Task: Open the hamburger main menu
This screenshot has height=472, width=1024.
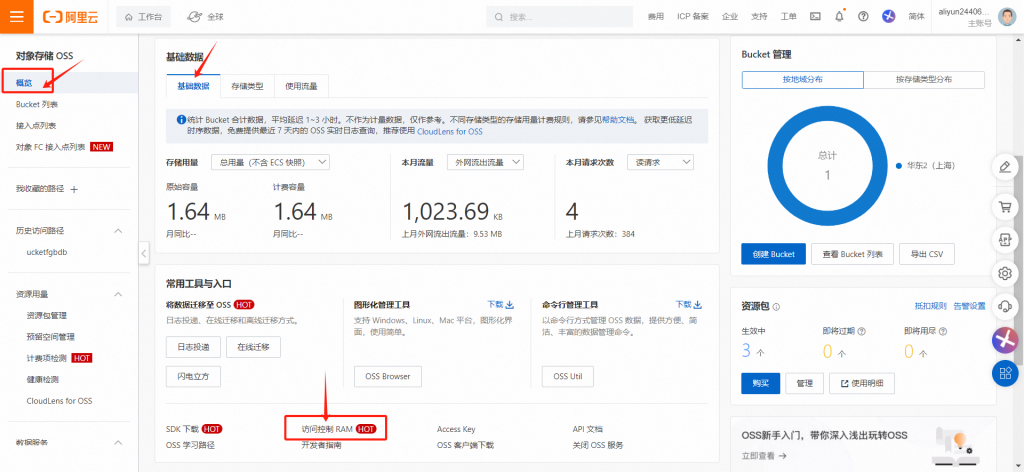Action: click(16, 16)
